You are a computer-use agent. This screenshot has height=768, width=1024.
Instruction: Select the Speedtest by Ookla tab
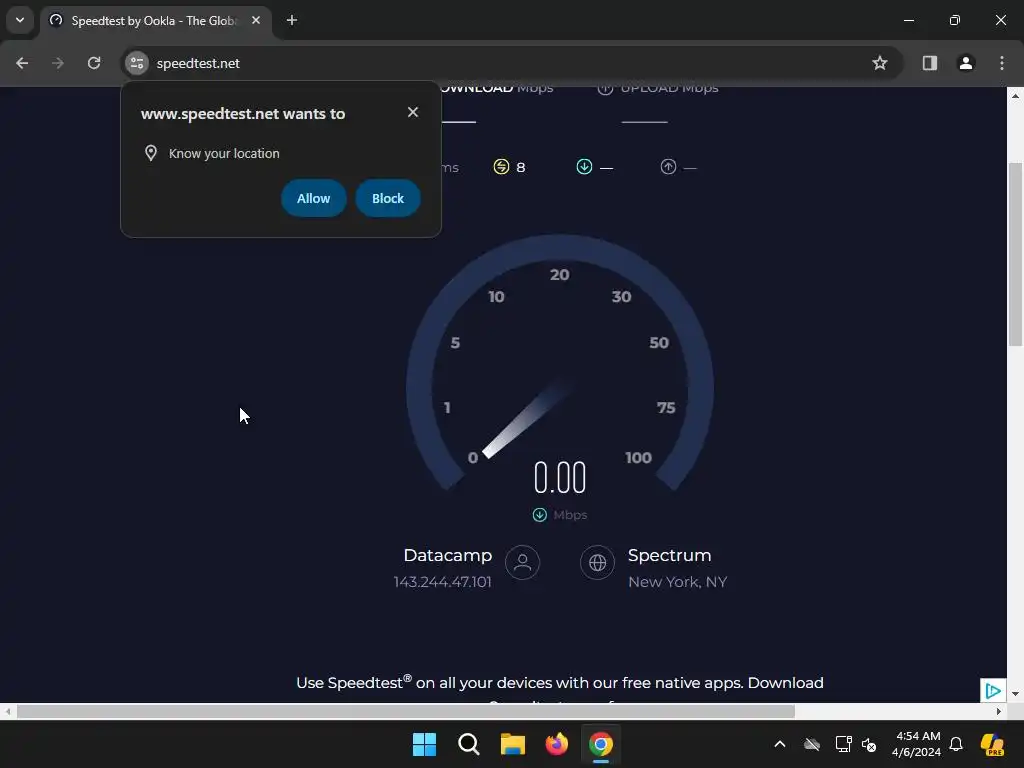(x=153, y=21)
